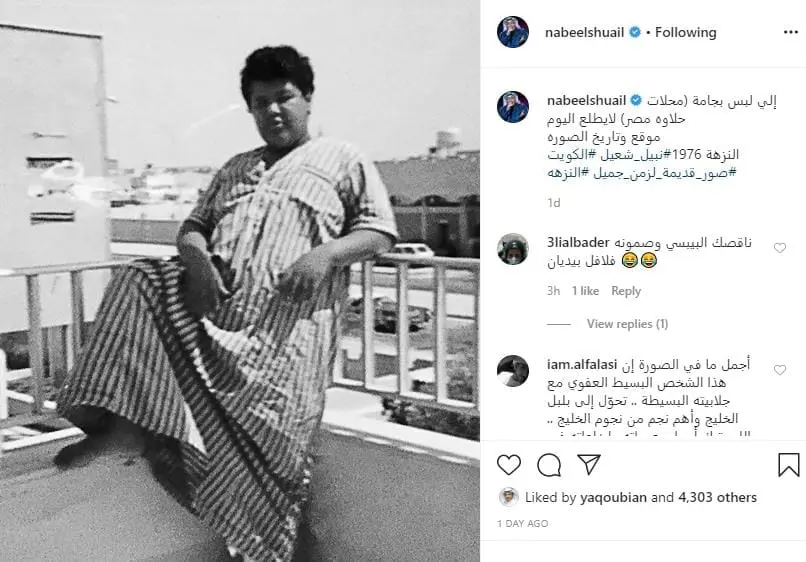Click nabeelshuail avatar in post header
The image size is (806, 562).
click(512, 32)
